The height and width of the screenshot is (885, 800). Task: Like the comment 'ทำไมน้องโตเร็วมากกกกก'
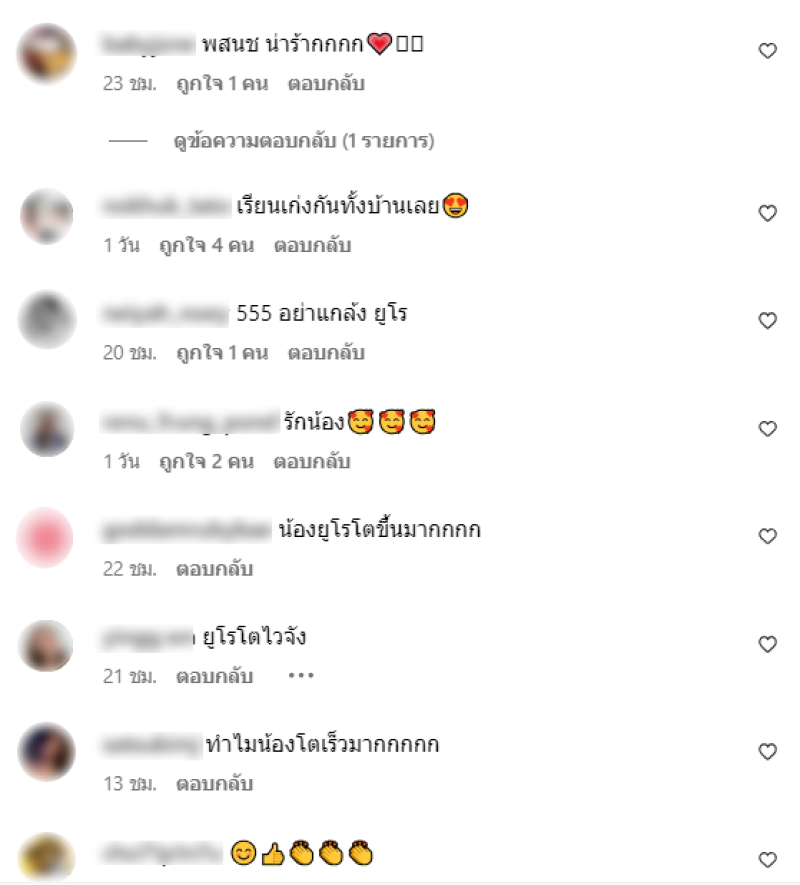point(767,752)
